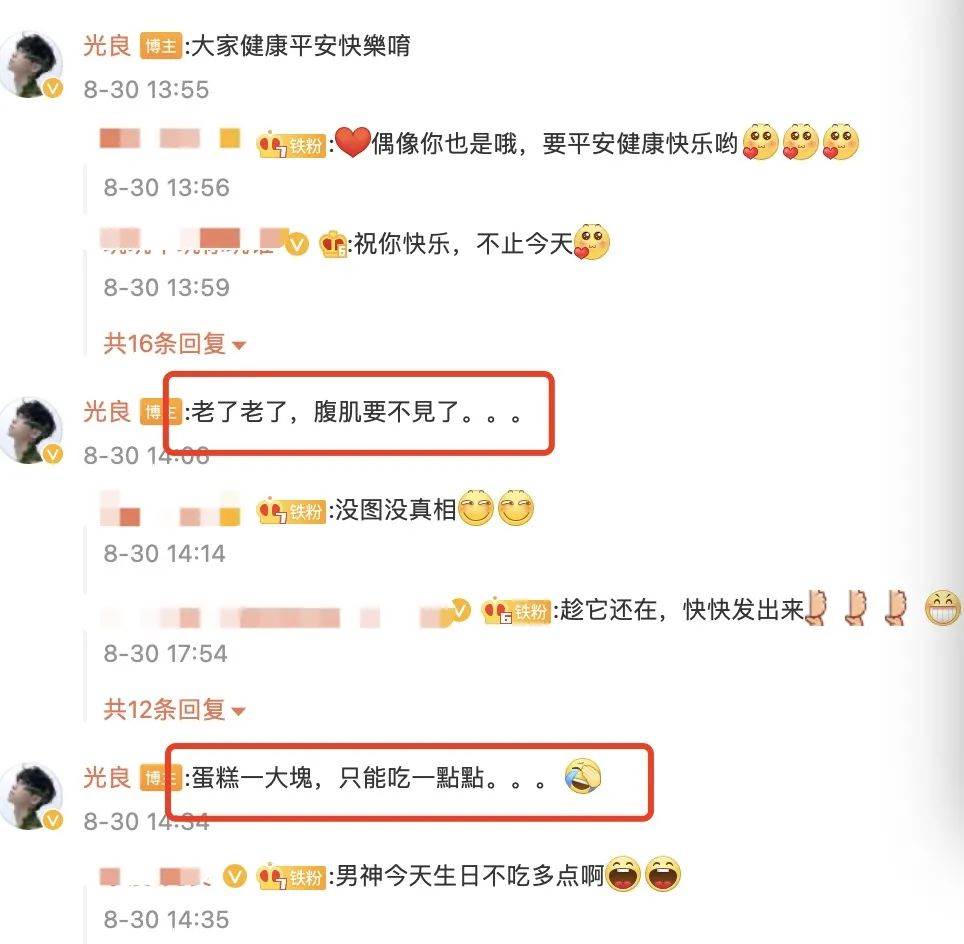Click the 铁粉 badge on the 男神今天生日 reply
Screen dimensions: 964x944
291,876
